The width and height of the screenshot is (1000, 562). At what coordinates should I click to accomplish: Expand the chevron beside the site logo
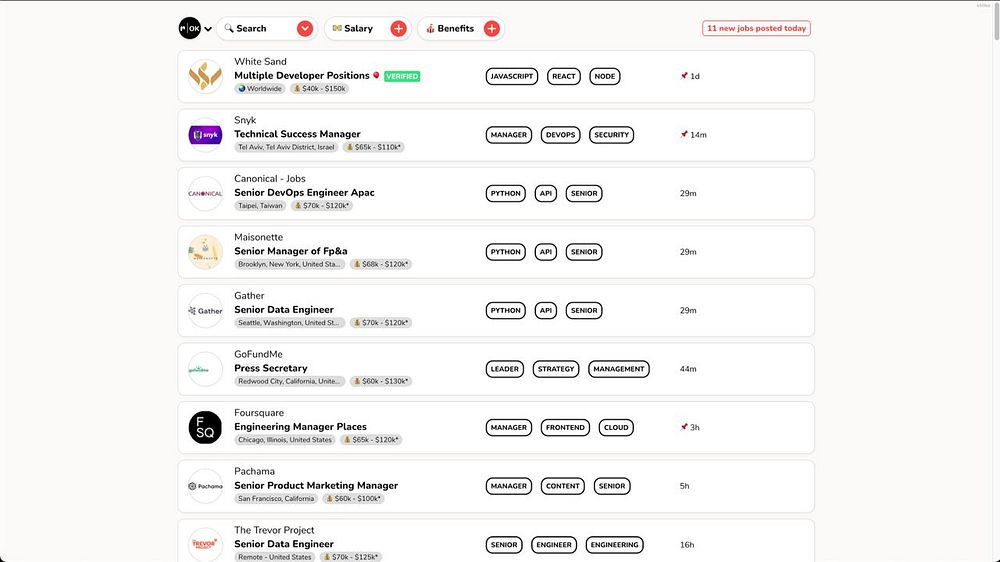(x=208, y=29)
